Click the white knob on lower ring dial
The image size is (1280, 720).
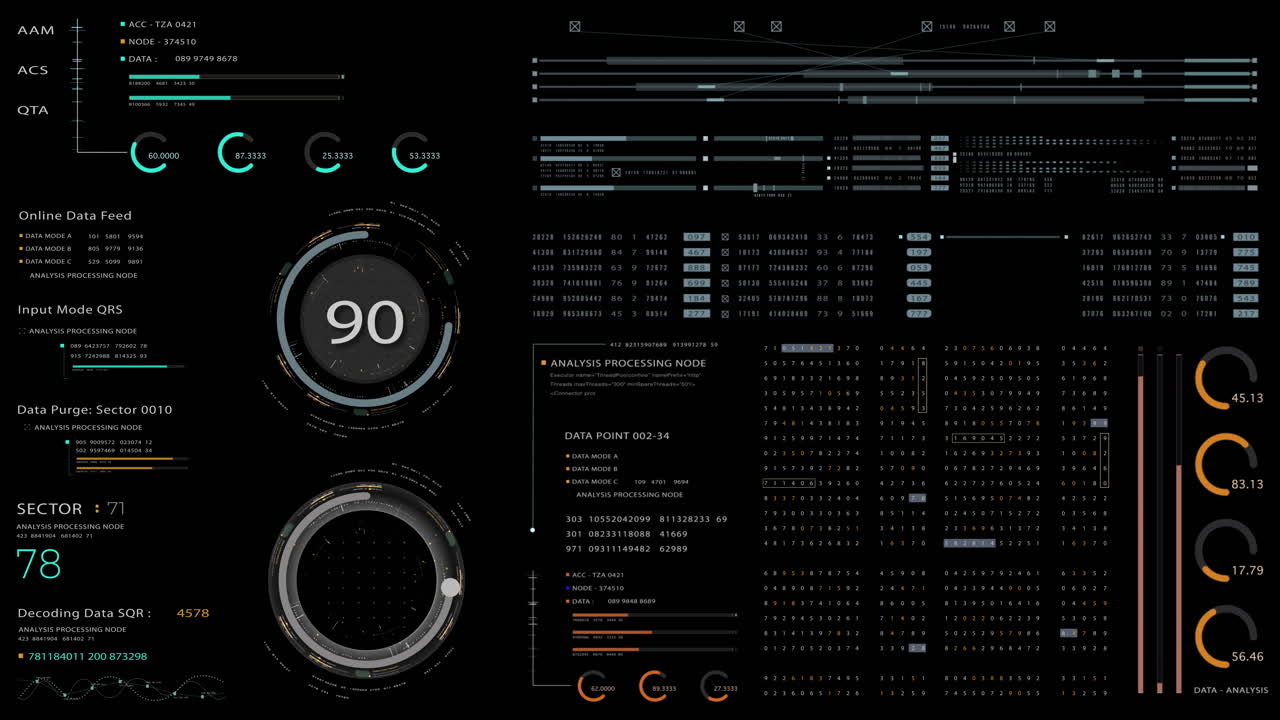click(x=451, y=587)
